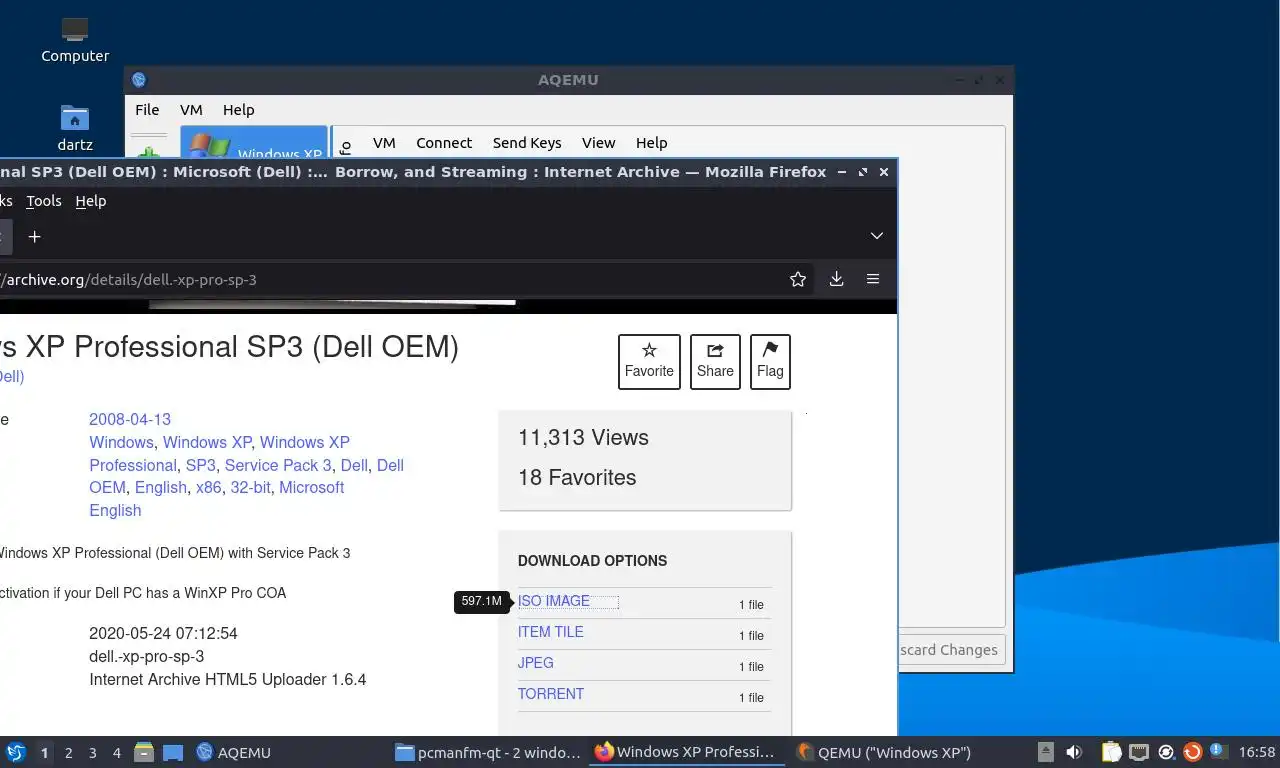
Task: Minimize the Firefox window
Action: [x=842, y=172]
